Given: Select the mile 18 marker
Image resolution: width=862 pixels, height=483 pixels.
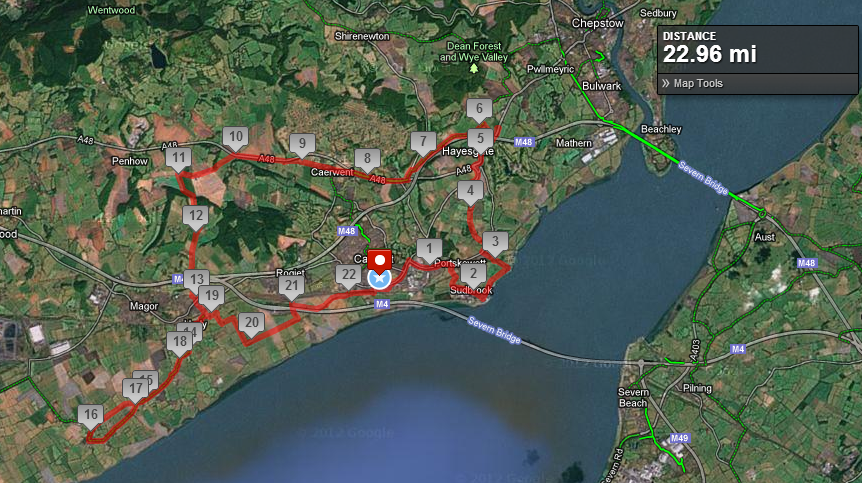Looking at the screenshot, I should click(x=180, y=343).
